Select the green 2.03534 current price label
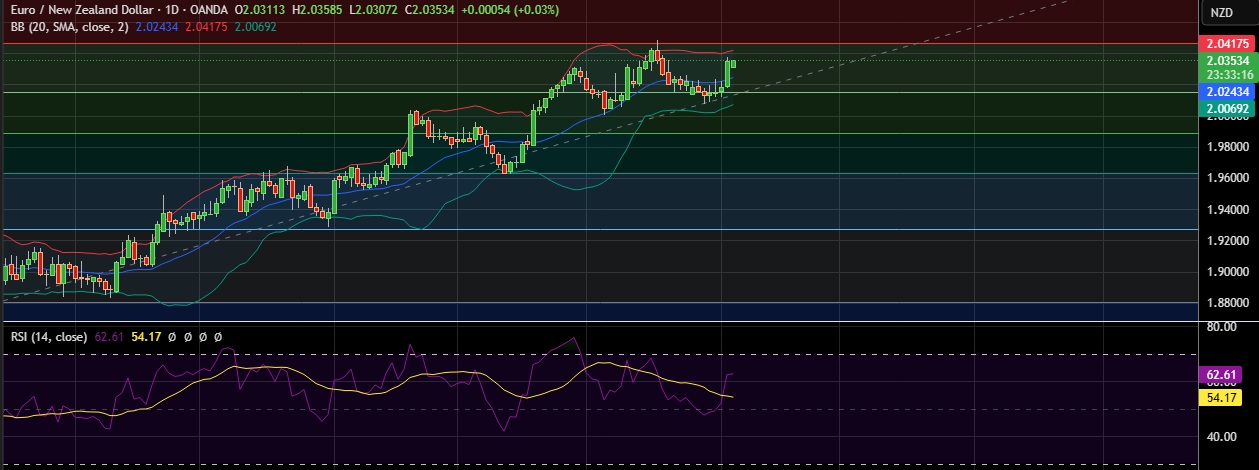Viewport: 1259px width, 470px height. click(1226, 60)
